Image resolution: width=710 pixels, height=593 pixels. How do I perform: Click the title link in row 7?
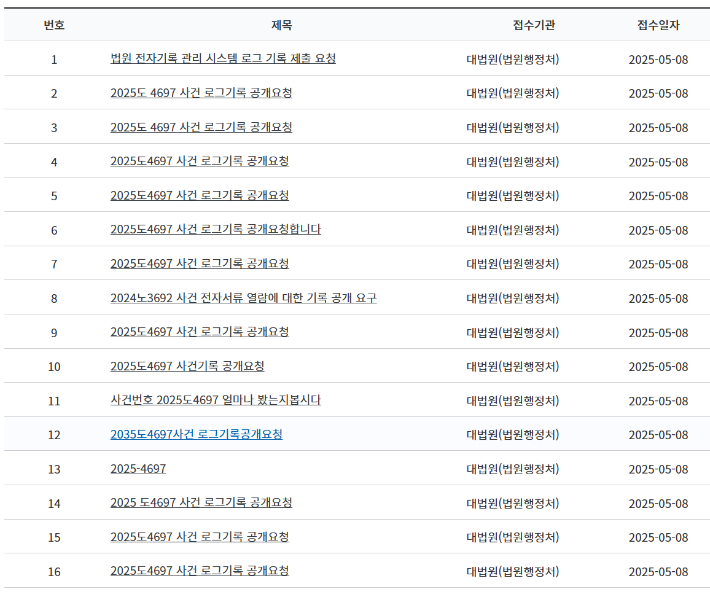(x=199, y=264)
